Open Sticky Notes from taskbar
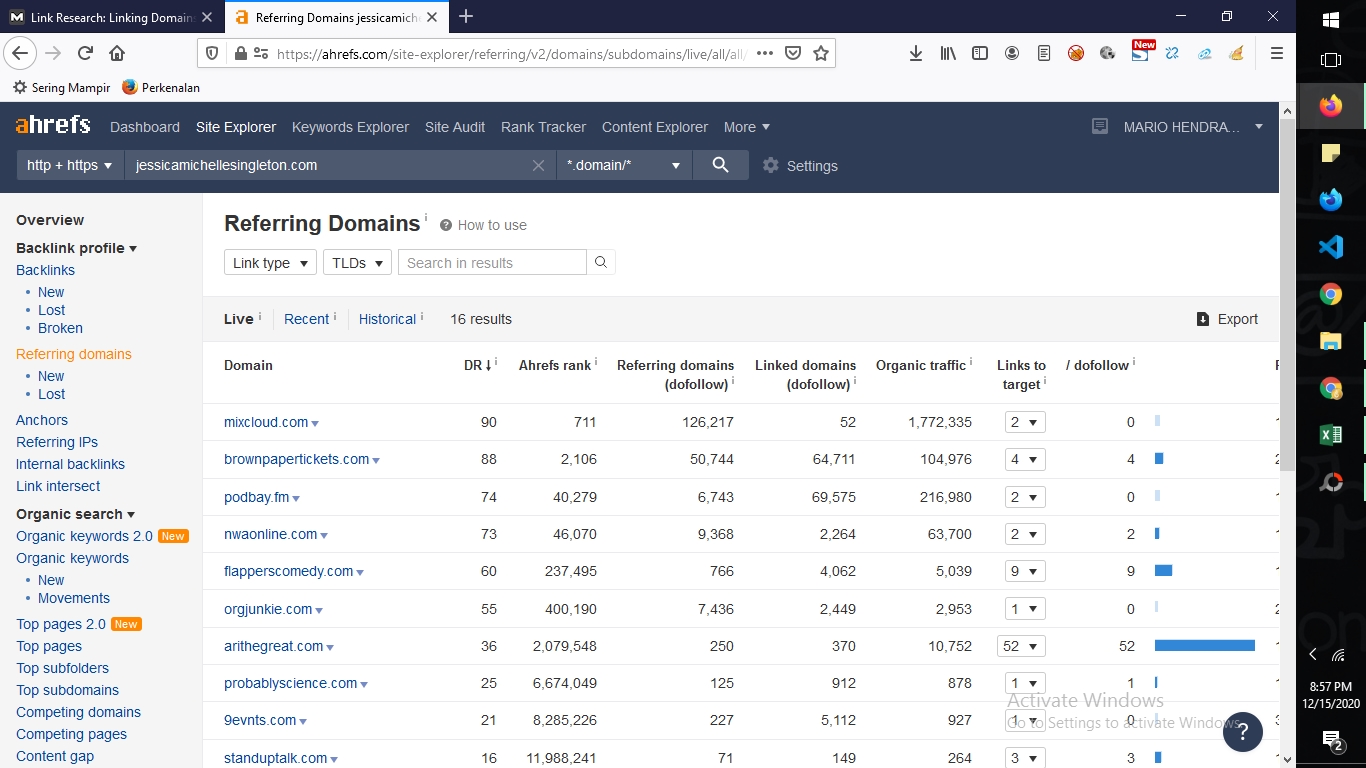This screenshot has height=768, width=1366. point(1331,153)
